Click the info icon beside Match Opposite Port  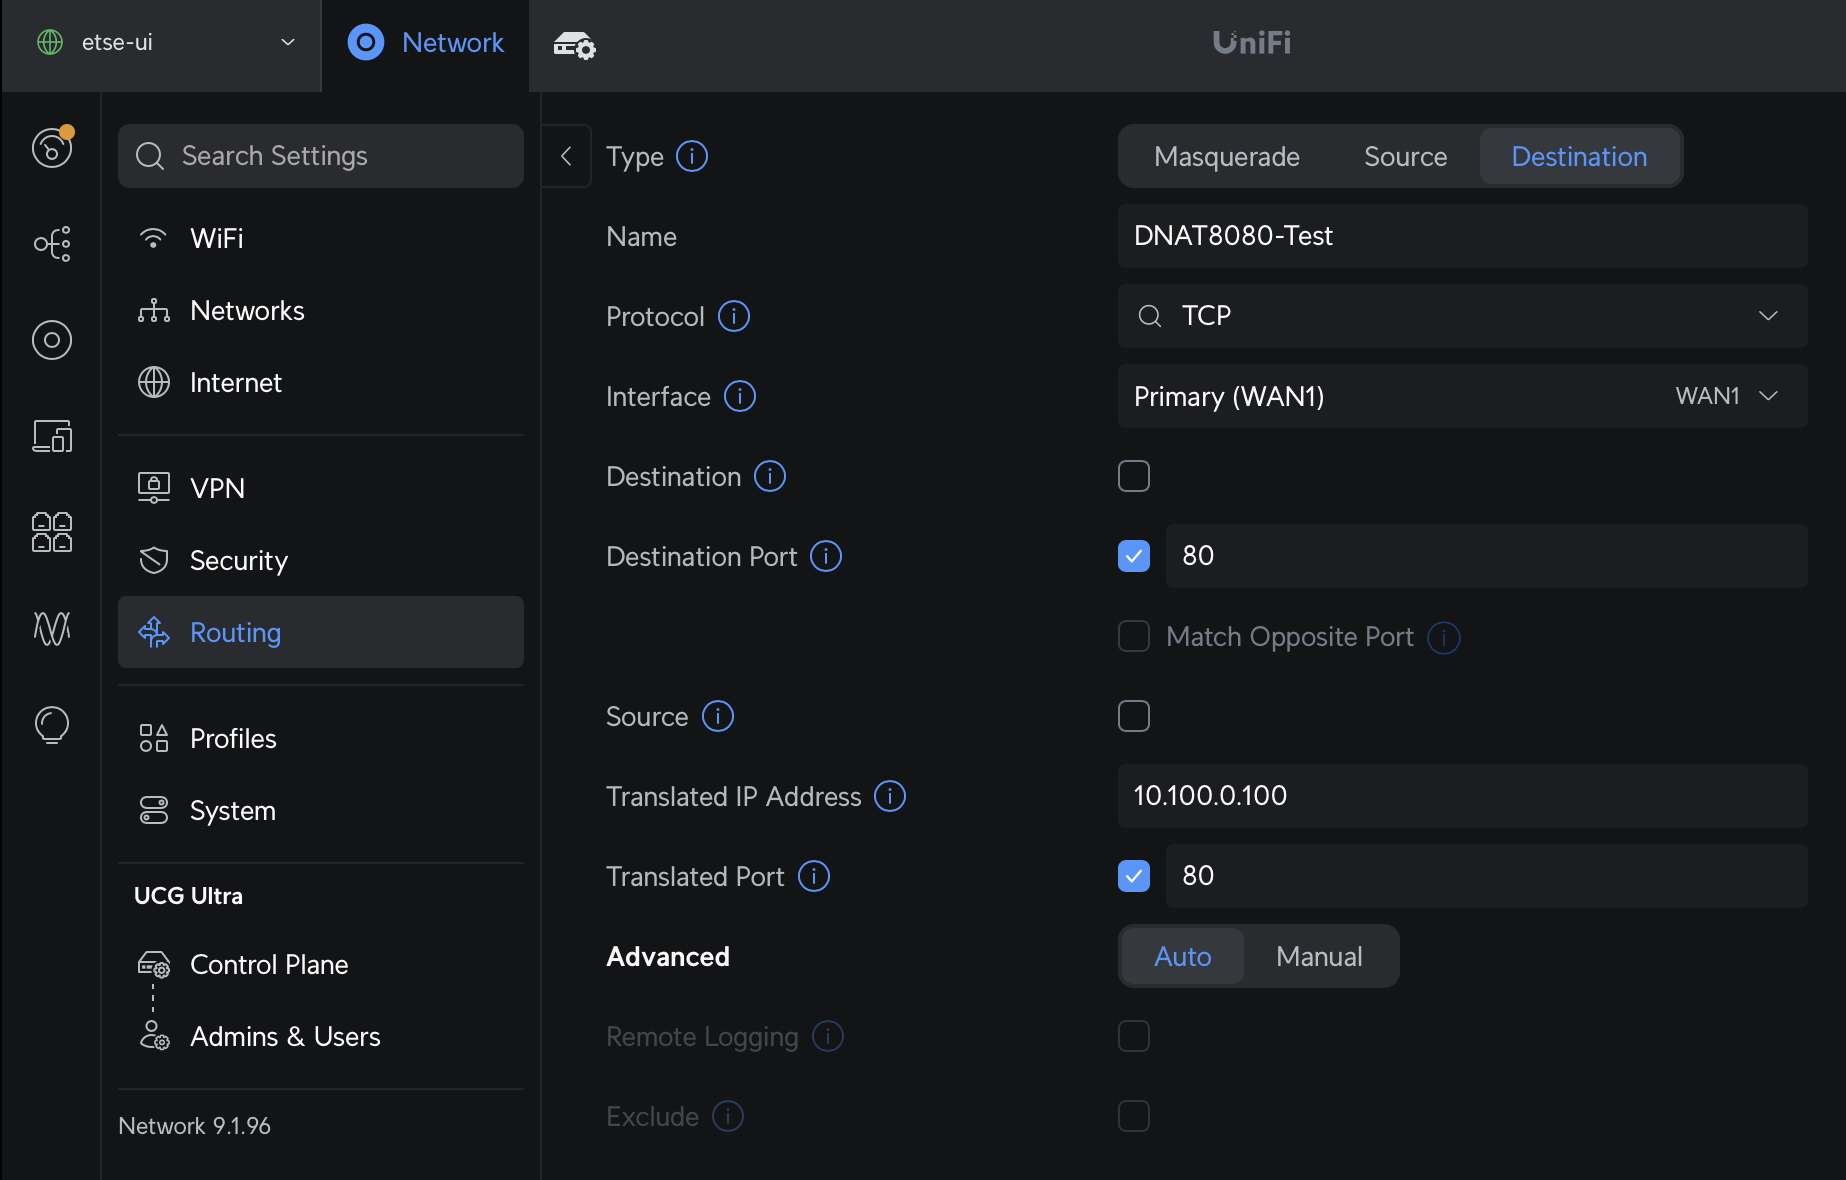(1444, 637)
